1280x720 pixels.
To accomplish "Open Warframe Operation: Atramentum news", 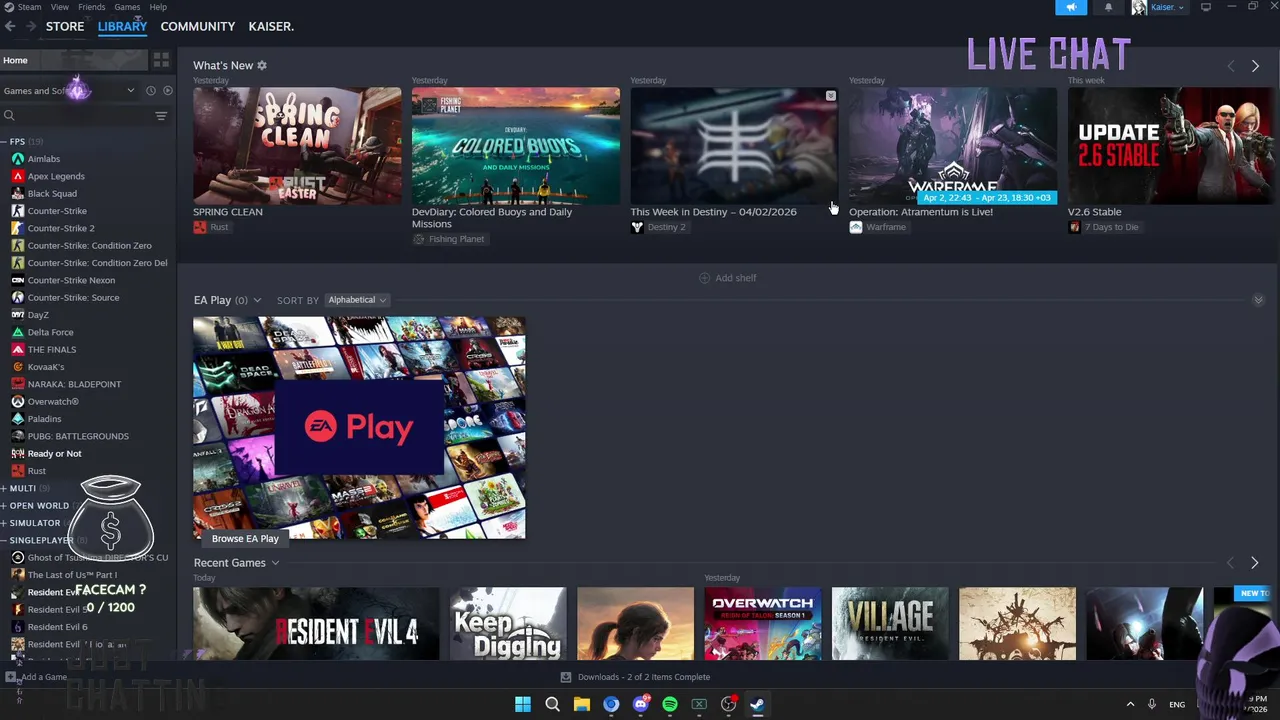I will (953, 146).
